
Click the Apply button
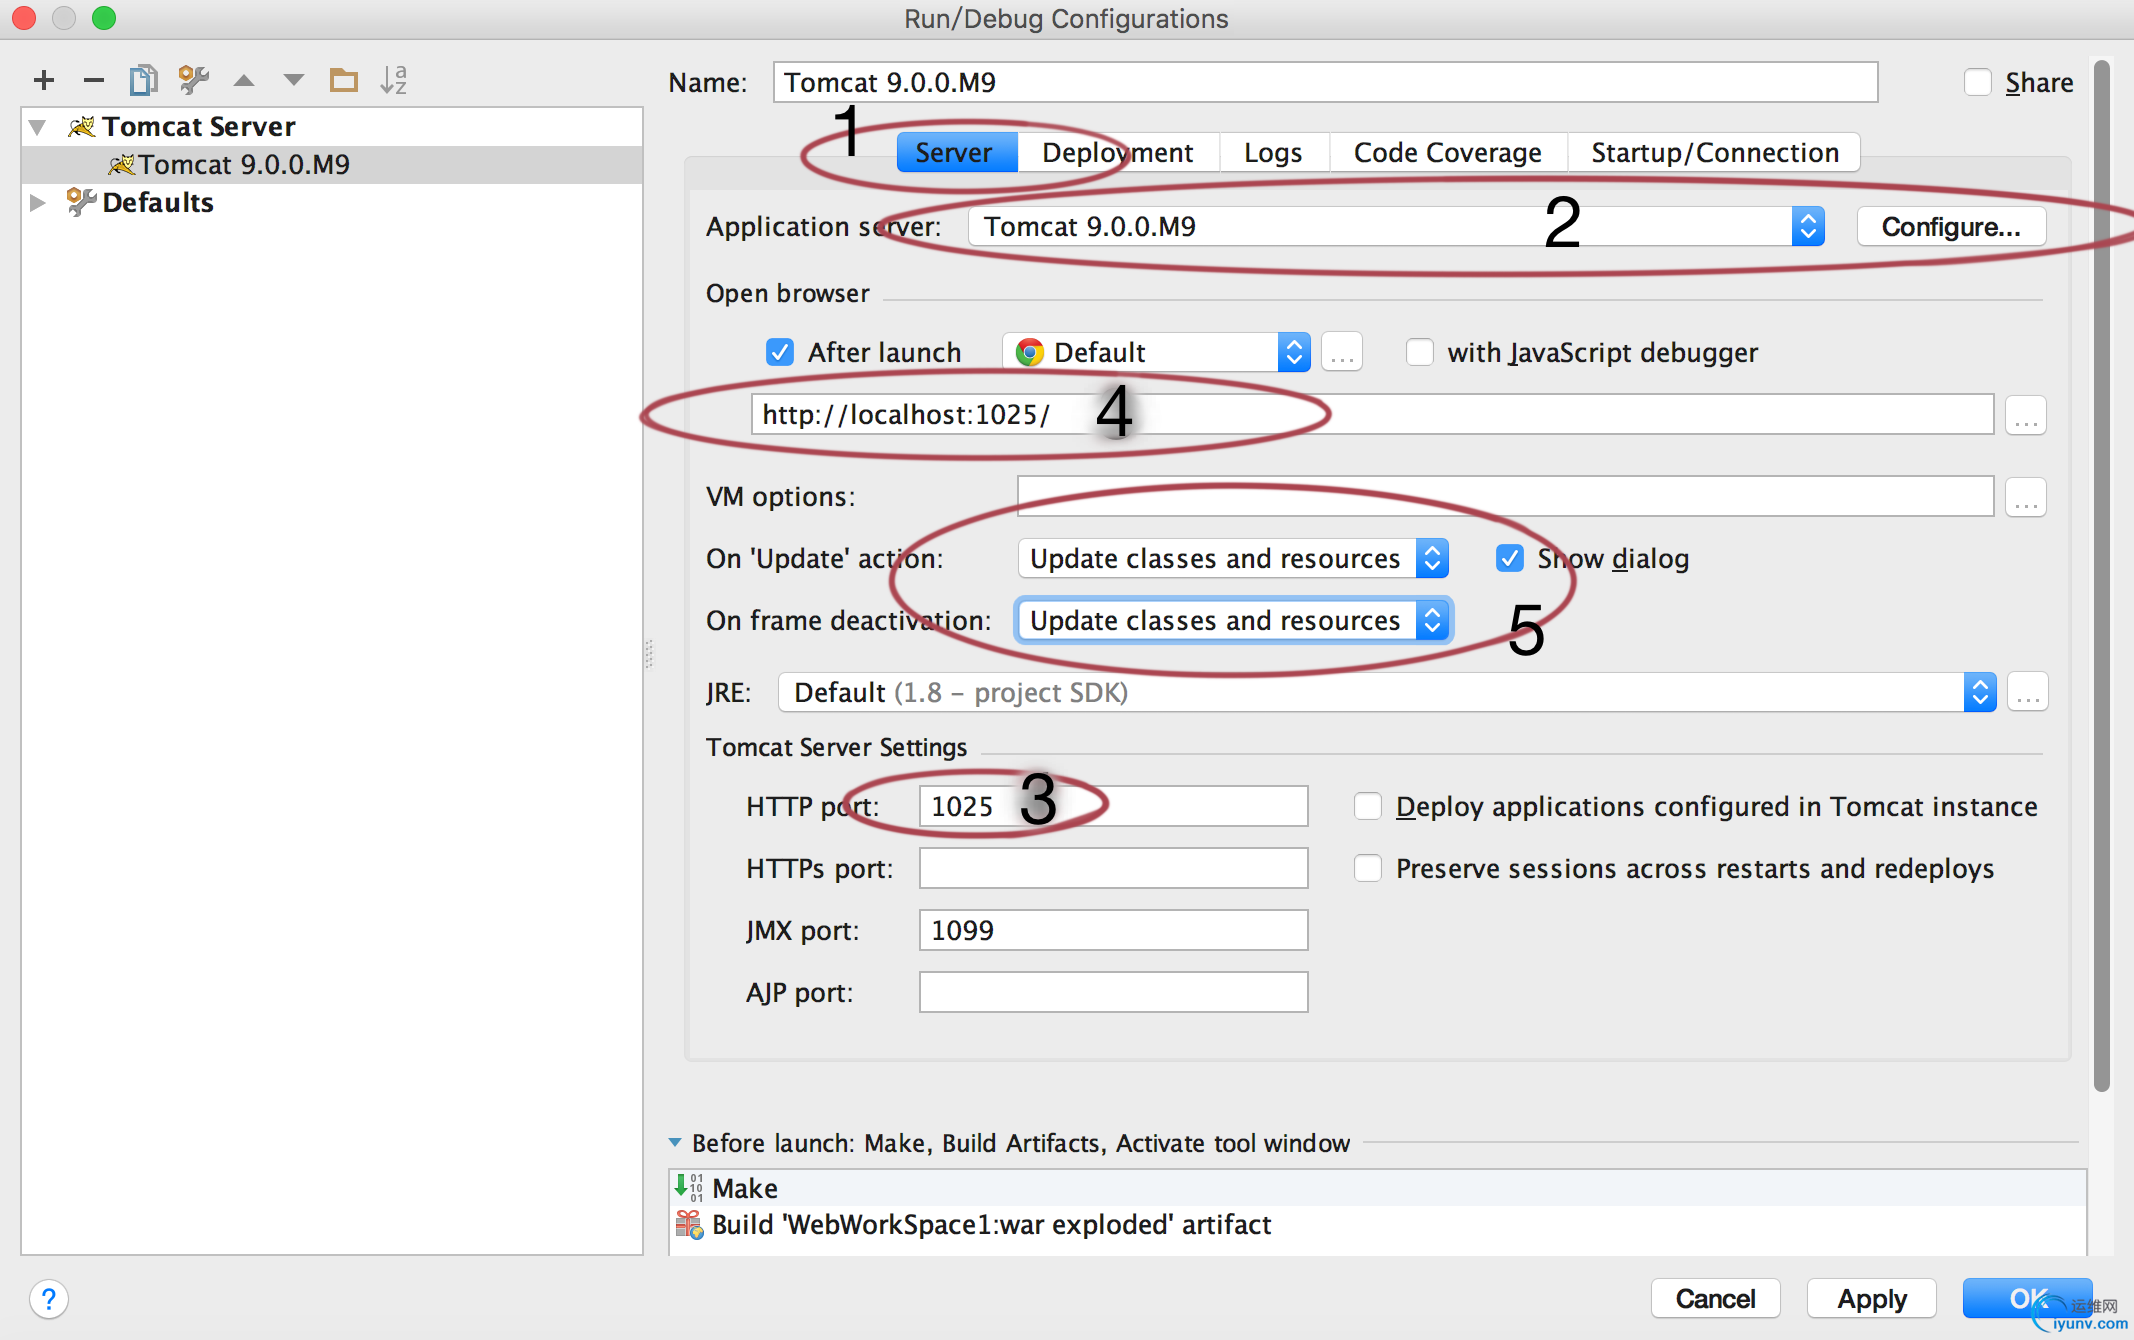(x=1871, y=1298)
